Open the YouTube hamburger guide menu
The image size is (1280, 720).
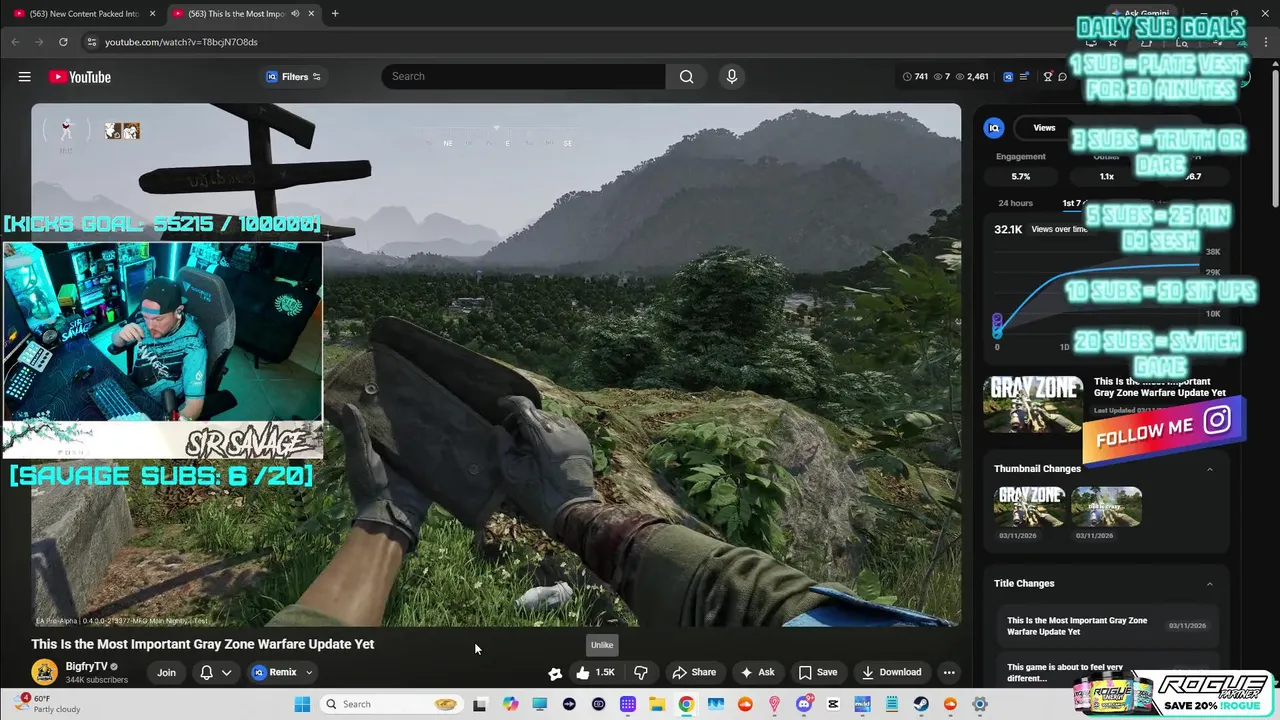24,77
